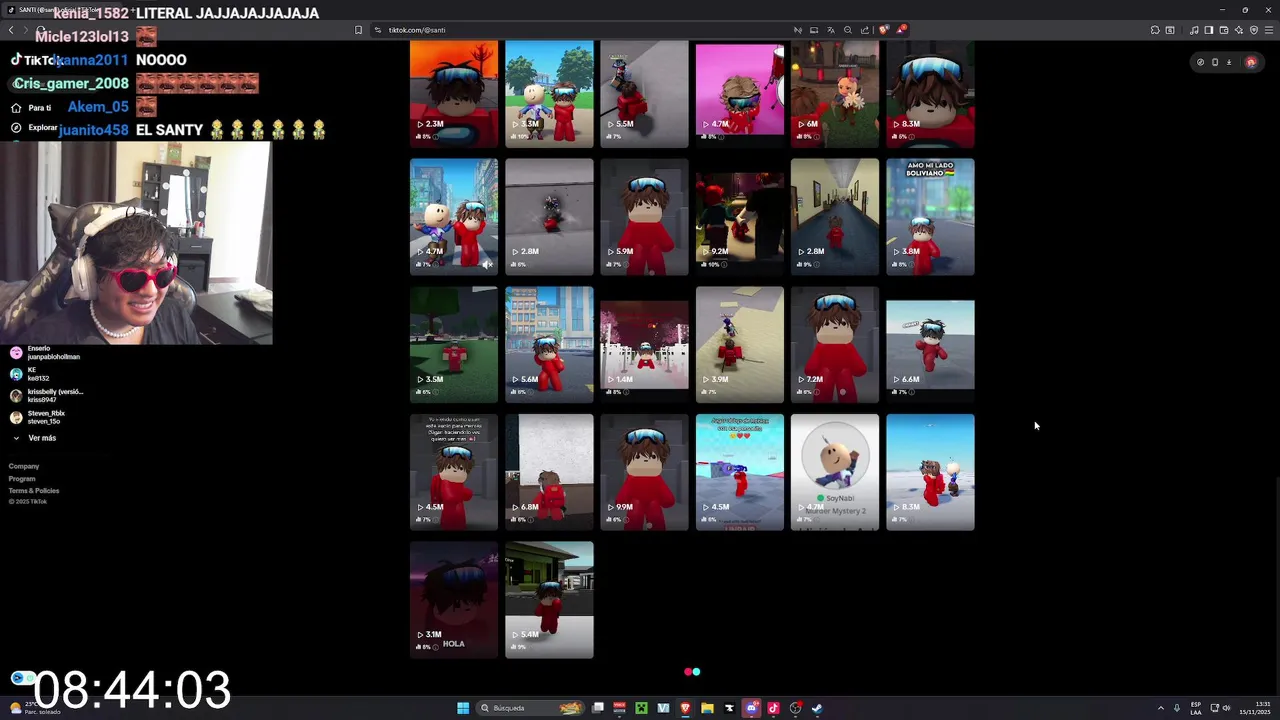Open the Enserio juanpabloholiman account
The image size is (1280, 720).
[x=45, y=353]
